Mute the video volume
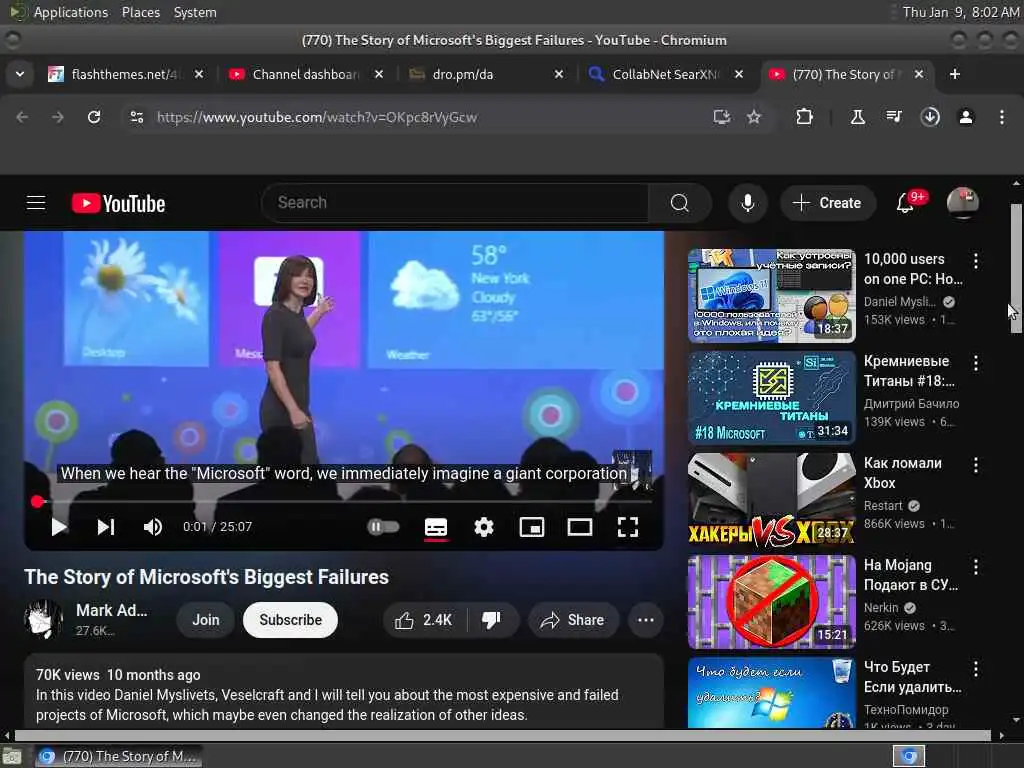Image resolution: width=1024 pixels, height=768 pixels. click(x=152, y=527)
